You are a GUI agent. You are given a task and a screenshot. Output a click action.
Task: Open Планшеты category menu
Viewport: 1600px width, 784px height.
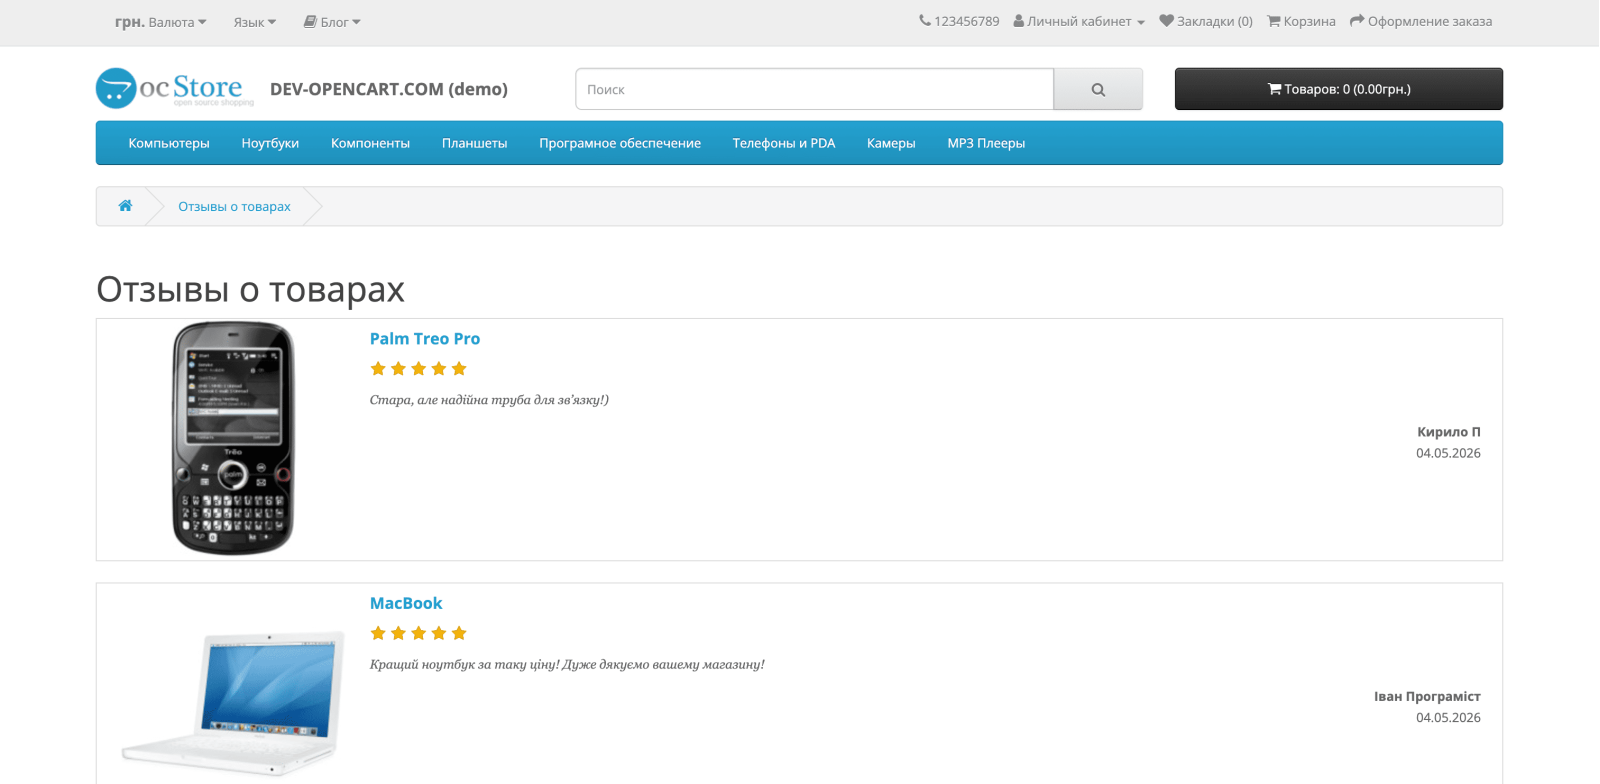474,143
